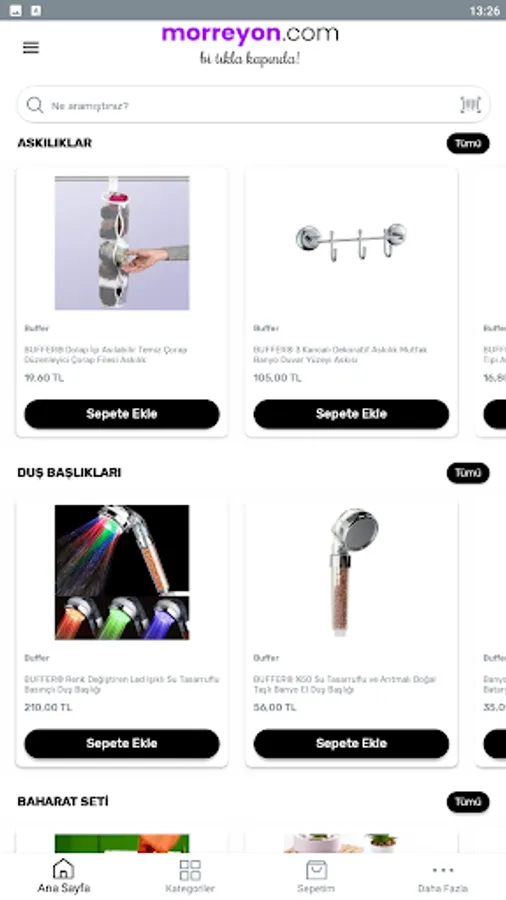This screenshot has height=900, width=506.
Task: Add the LED shower head to cart
Action: tap(122, 743)
